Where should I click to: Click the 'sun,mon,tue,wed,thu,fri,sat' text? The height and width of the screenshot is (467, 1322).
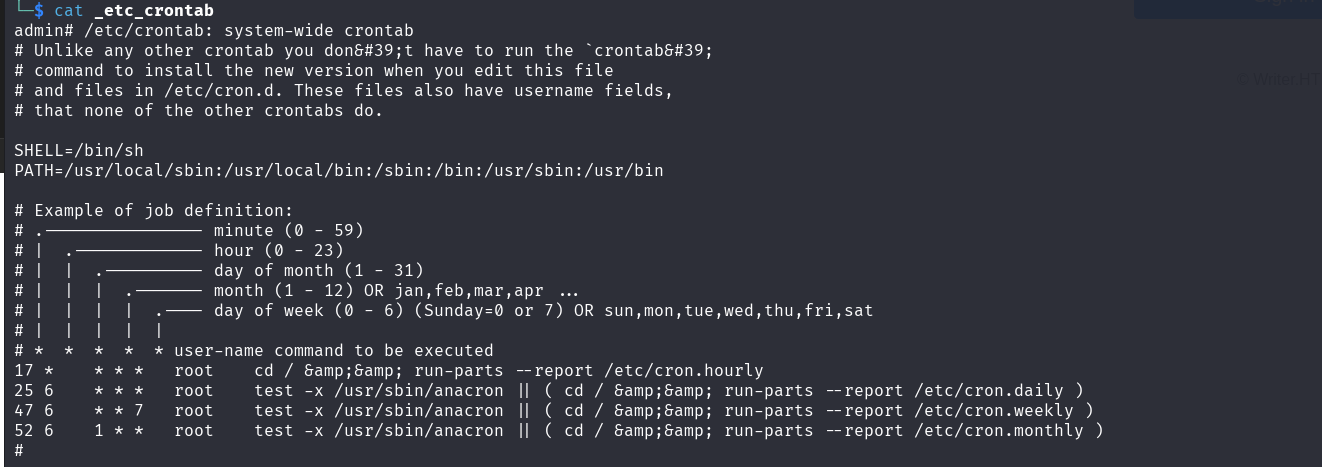[738, 310]
